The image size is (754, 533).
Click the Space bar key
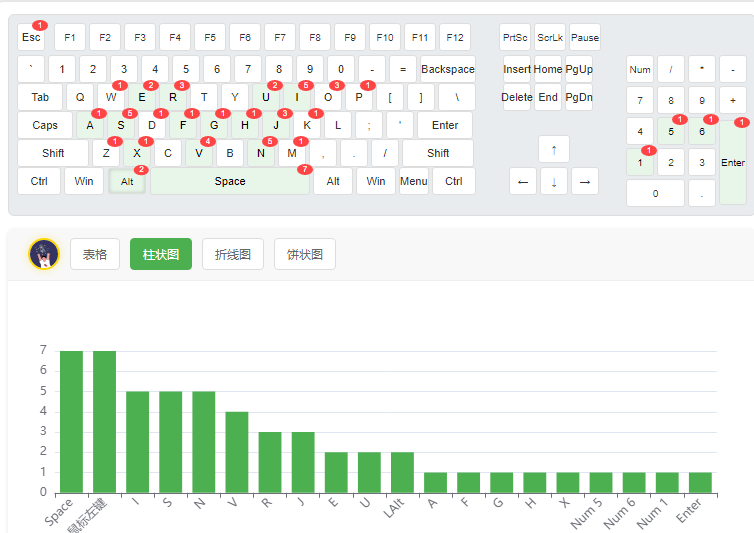230,181
